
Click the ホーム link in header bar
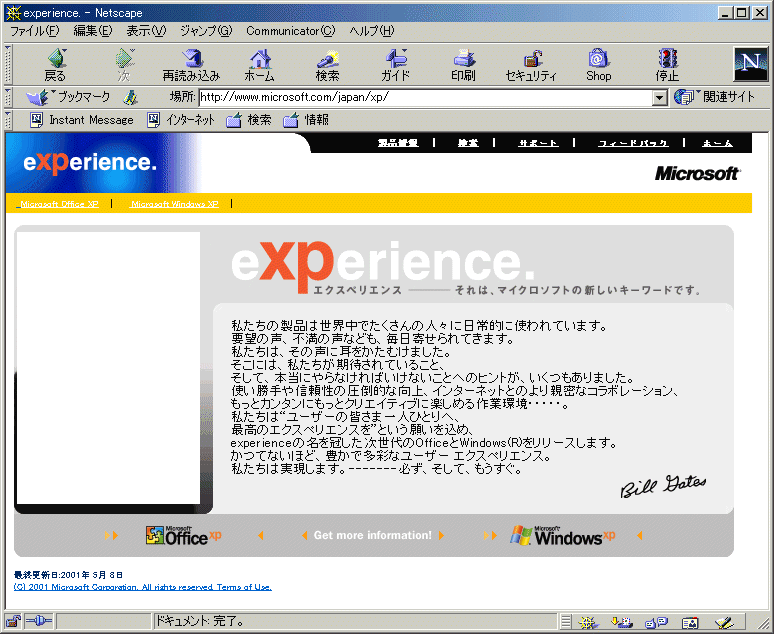click(x=717, y=143)
